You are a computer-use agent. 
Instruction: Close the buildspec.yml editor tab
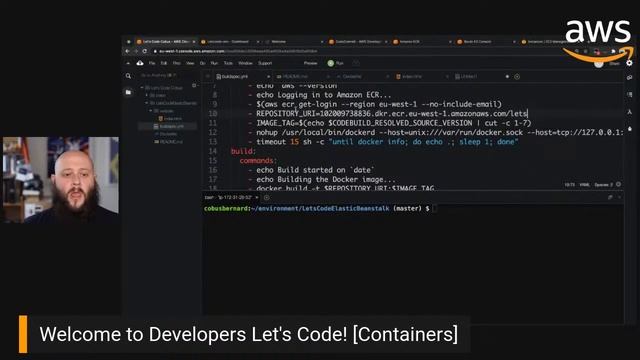pos(268,77)
